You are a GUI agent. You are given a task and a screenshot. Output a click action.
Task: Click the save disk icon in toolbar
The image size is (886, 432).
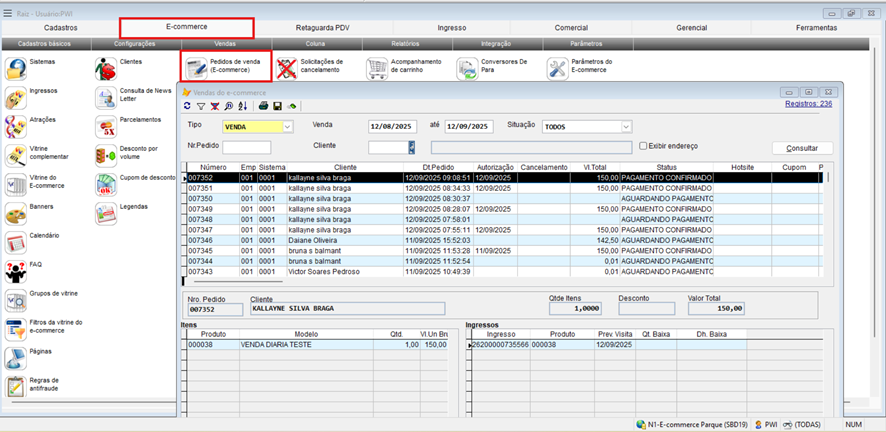pos(277,105)
